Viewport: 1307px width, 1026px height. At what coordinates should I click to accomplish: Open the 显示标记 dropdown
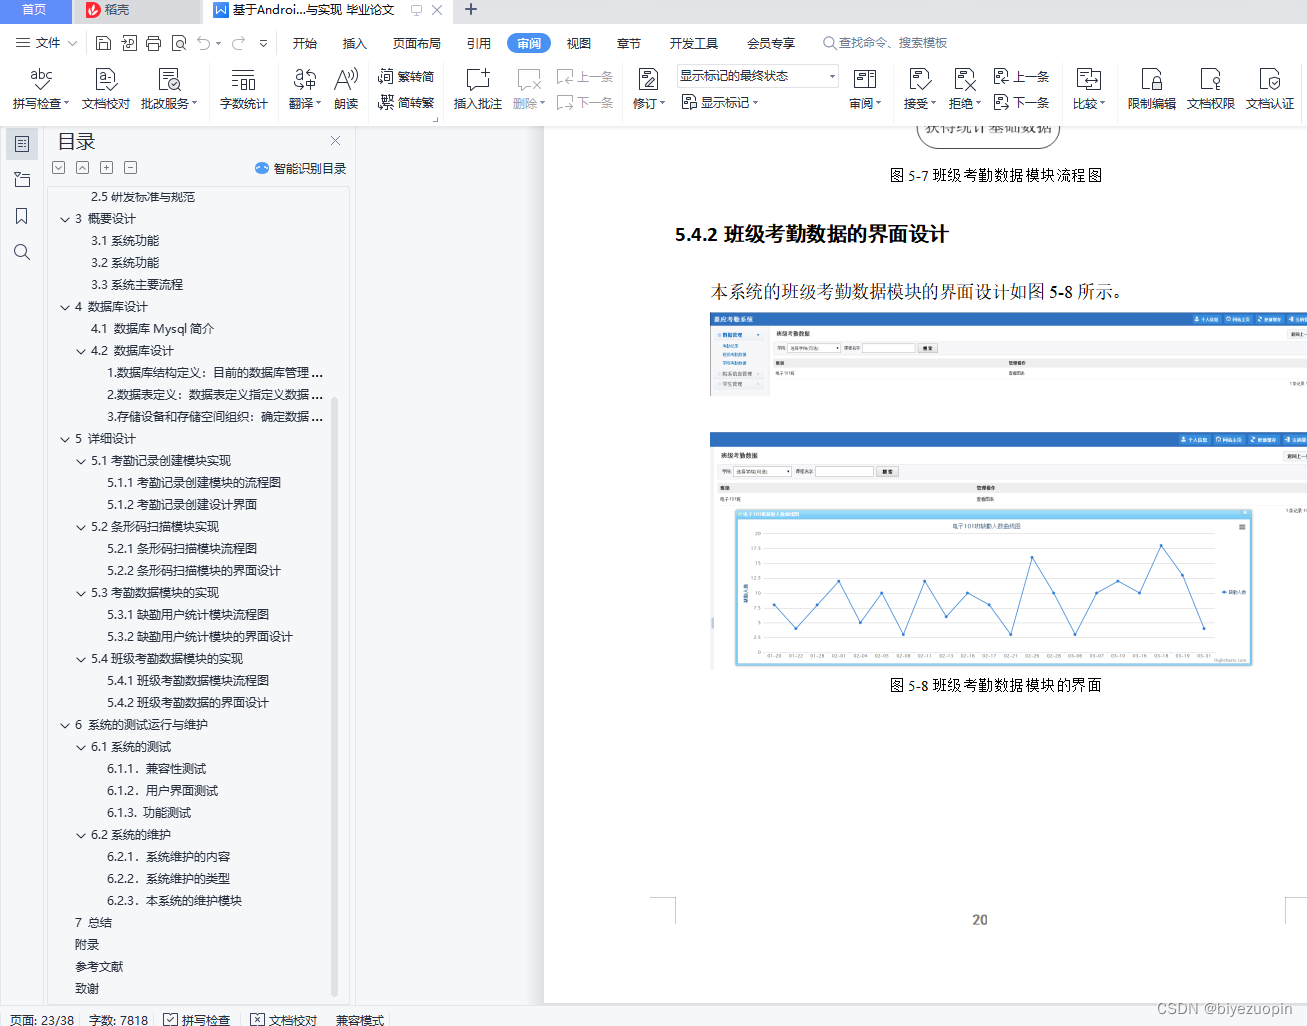pos(720,102)
